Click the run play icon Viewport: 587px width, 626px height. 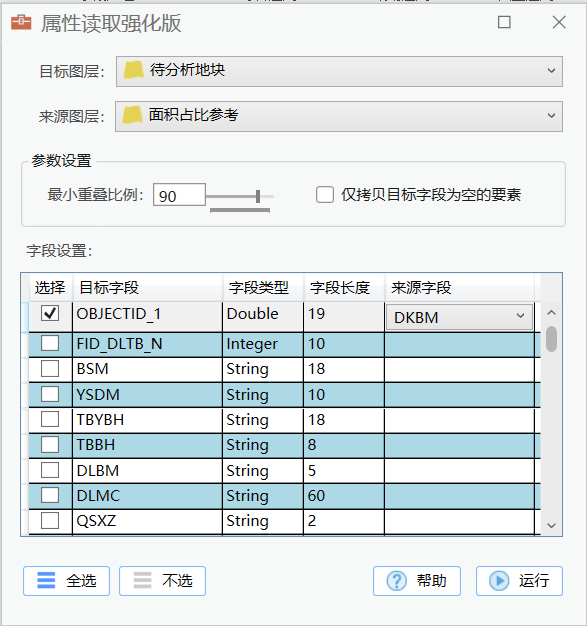click(499, 580)
